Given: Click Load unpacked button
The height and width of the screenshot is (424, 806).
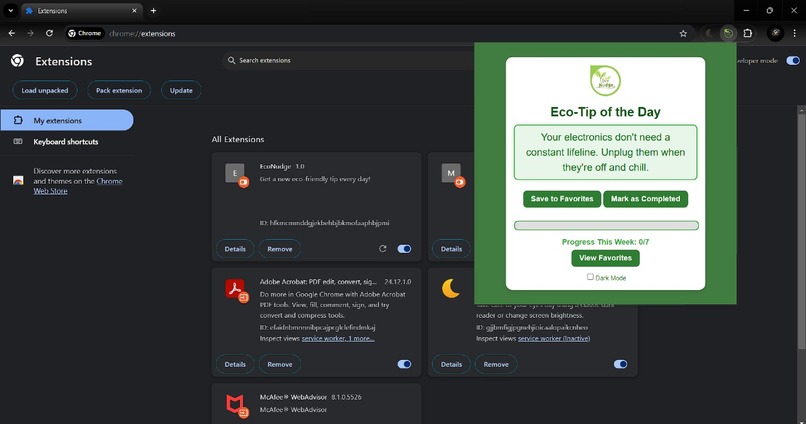Looking at the screenshot, I should point(45,90).
